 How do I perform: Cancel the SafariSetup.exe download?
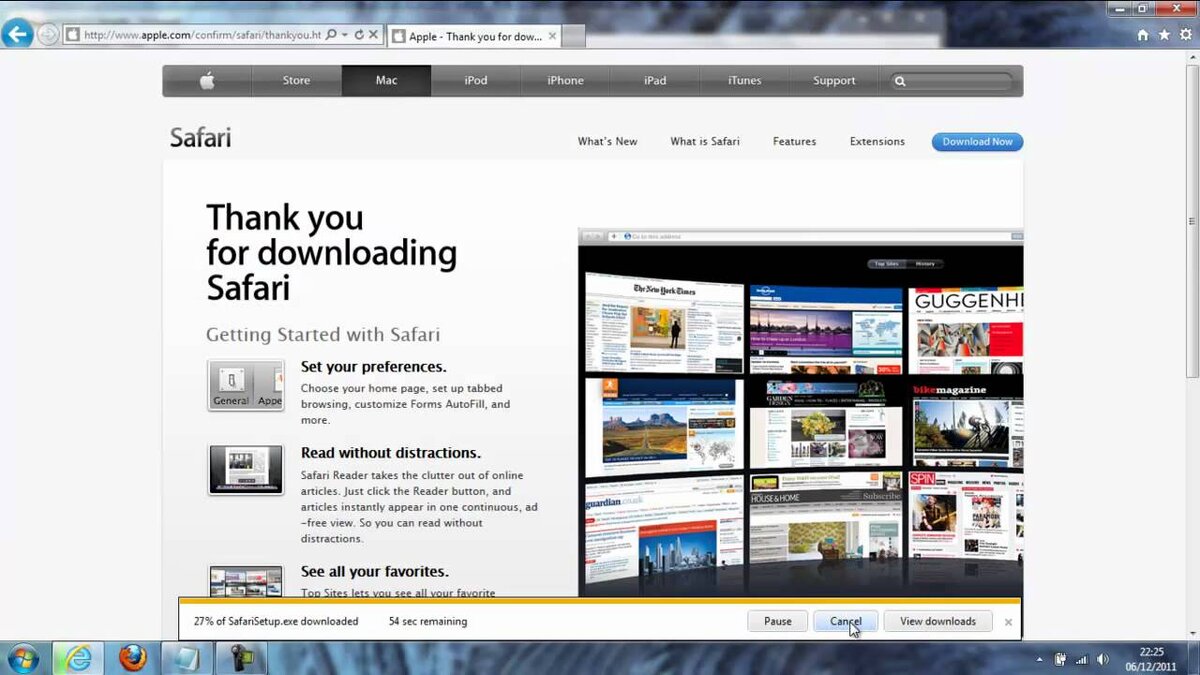pyautogui.click(x=845, y=621)
